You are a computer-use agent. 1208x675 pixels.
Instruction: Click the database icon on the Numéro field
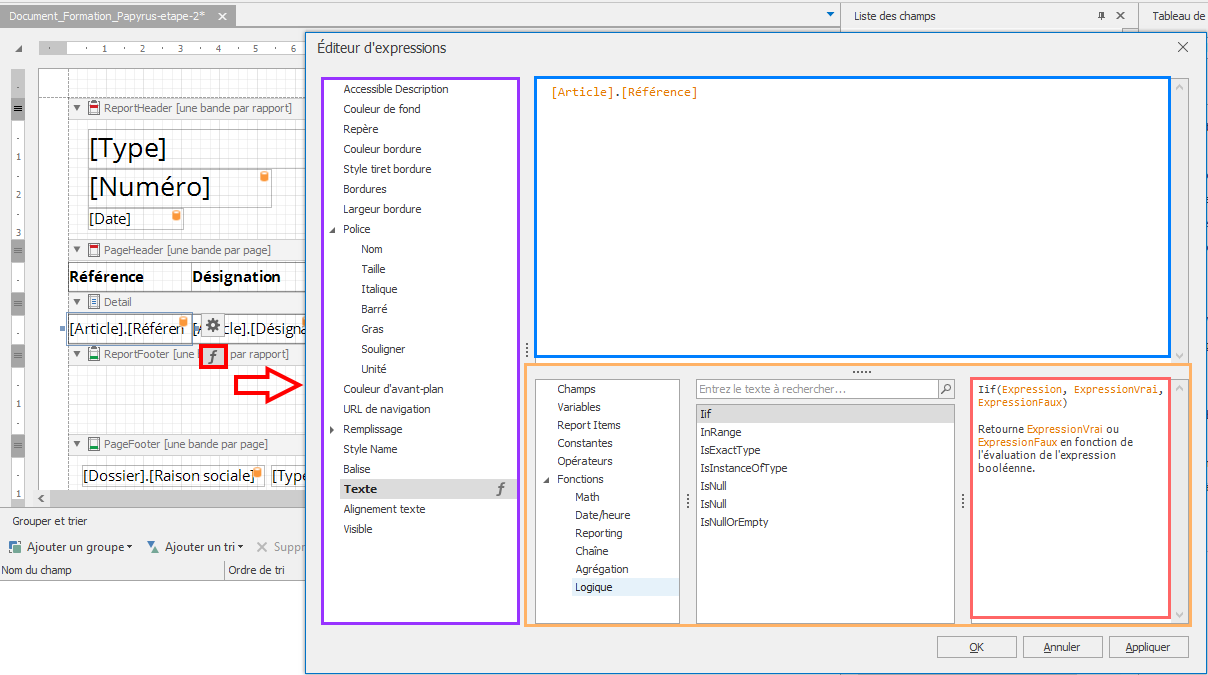[264, 177]
